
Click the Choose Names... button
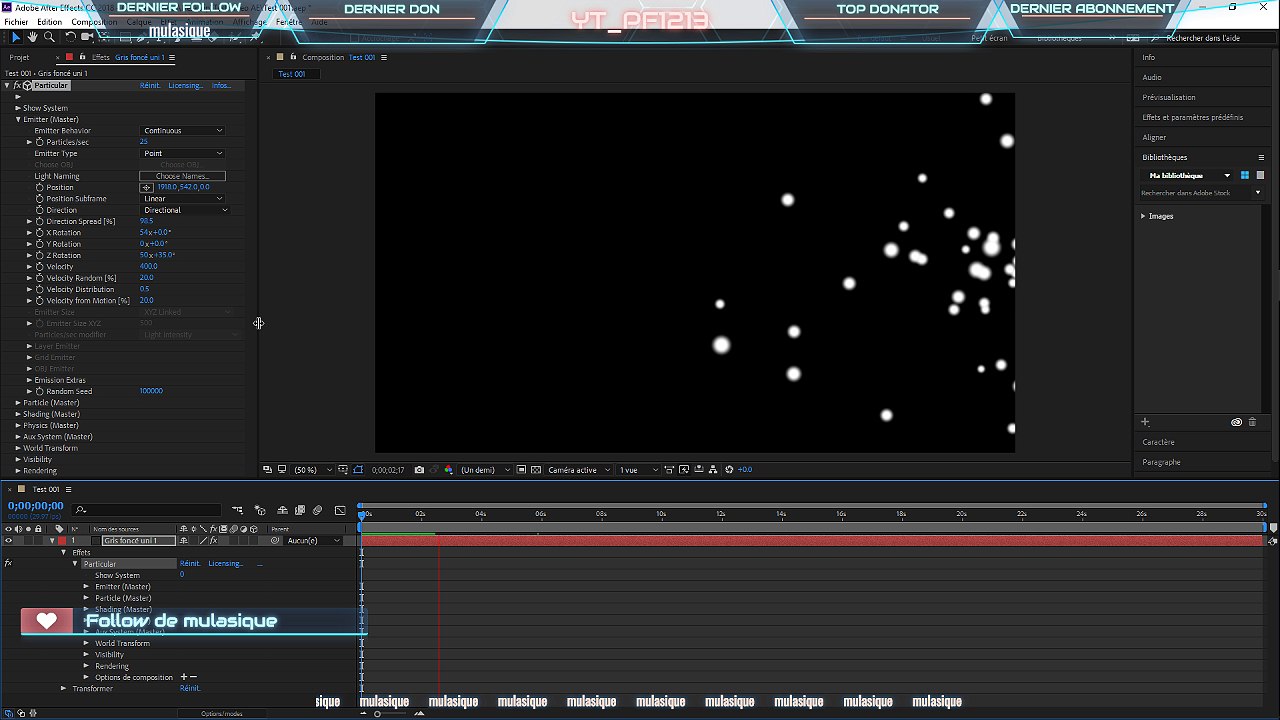pyautogui.click(x=182, y=176)
